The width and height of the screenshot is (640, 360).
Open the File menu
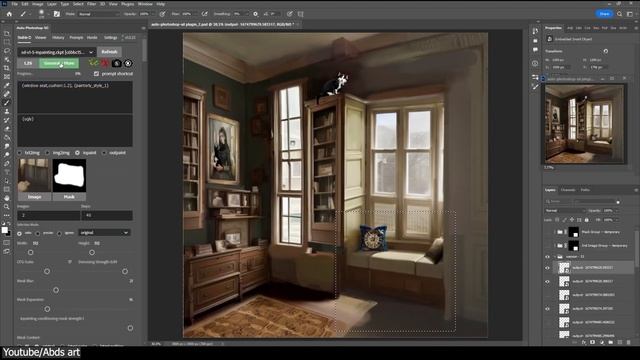pyautogui.click(x=15, y=4)
